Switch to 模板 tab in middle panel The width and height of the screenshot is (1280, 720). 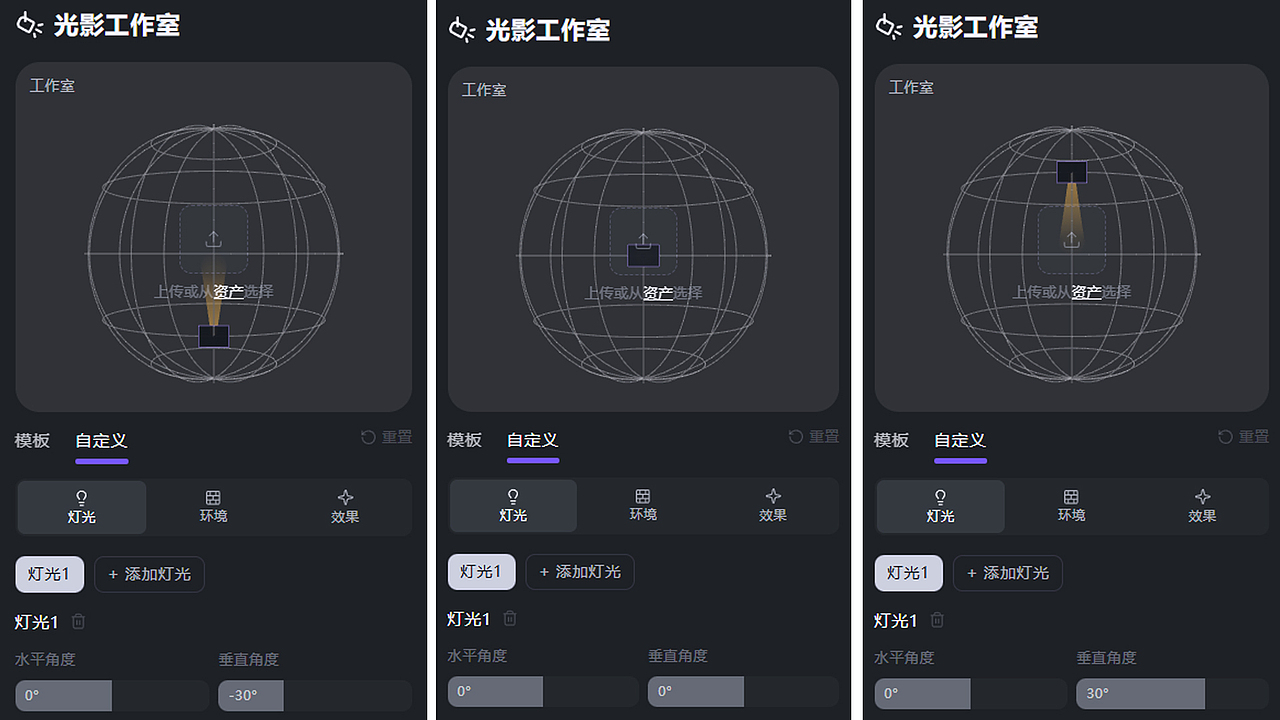click(x=464, y=440)
